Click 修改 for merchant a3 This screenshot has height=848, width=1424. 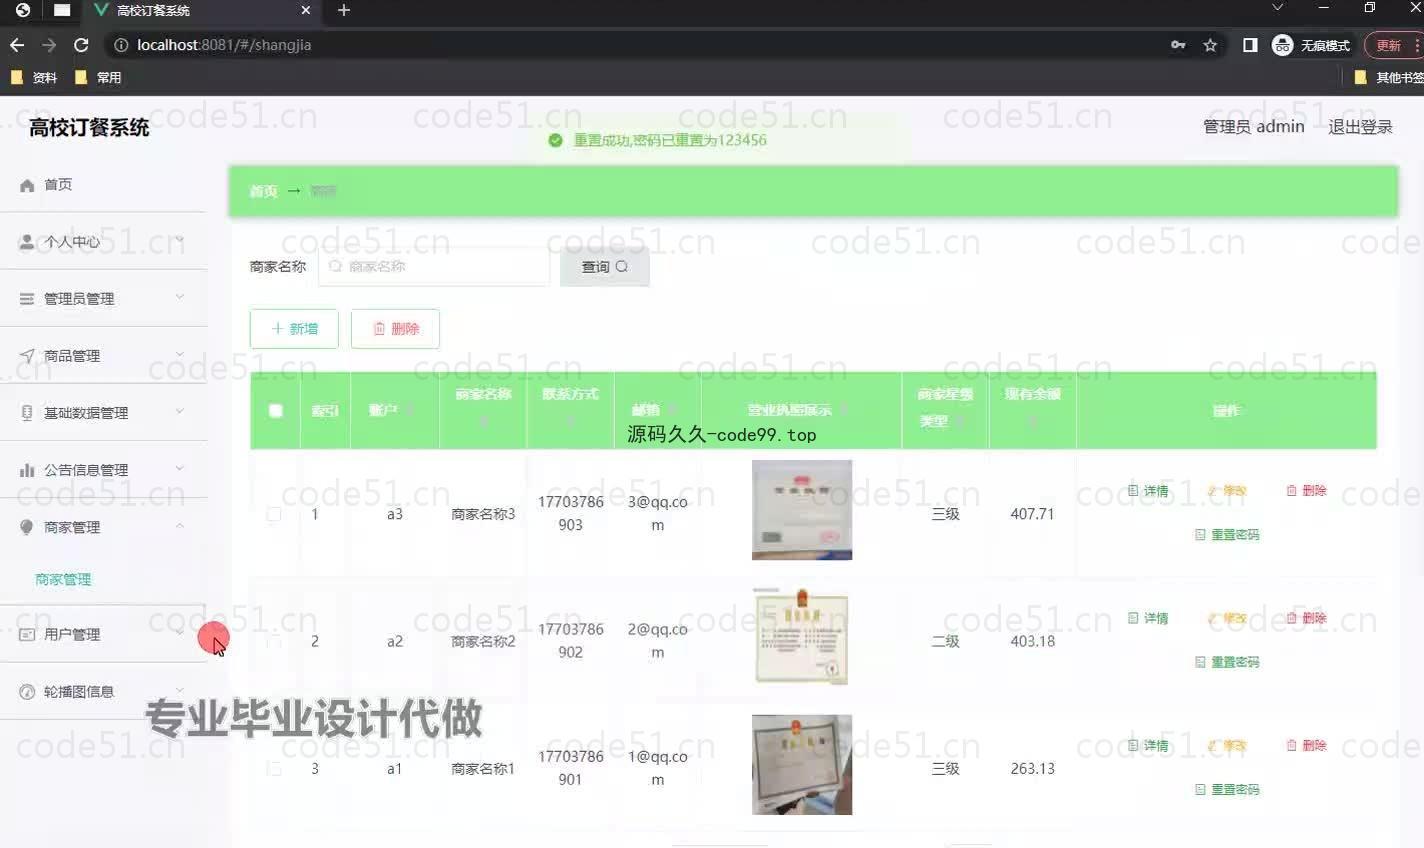click(1227, 491)
